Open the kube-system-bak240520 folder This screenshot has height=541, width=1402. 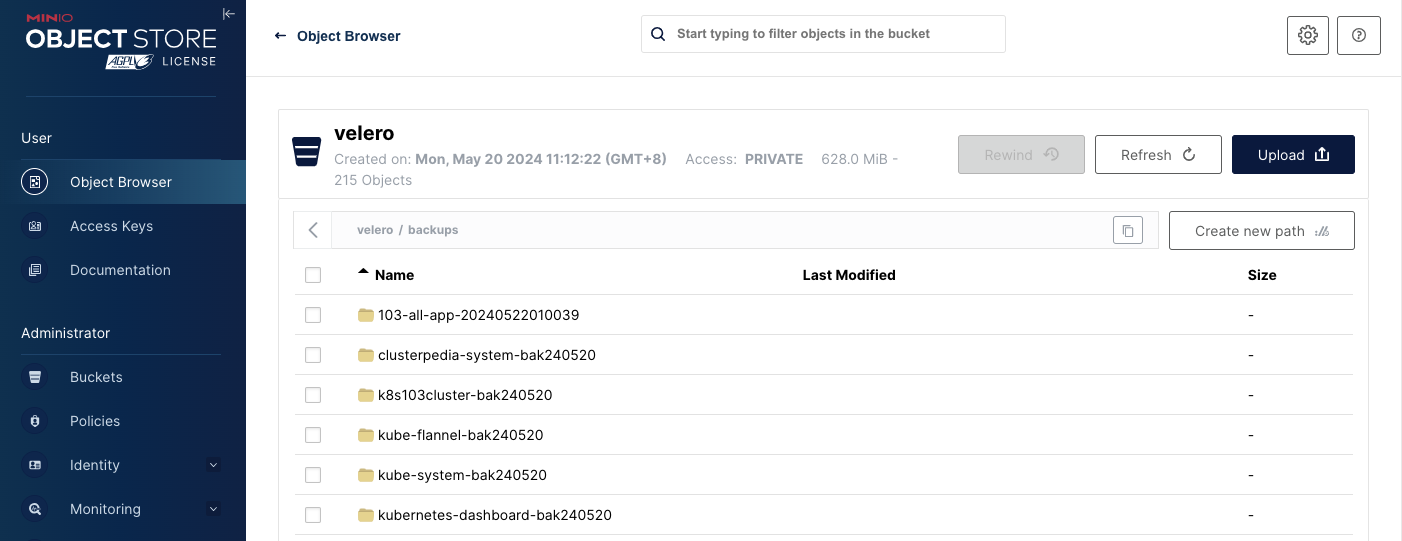(x=462, y=475)
